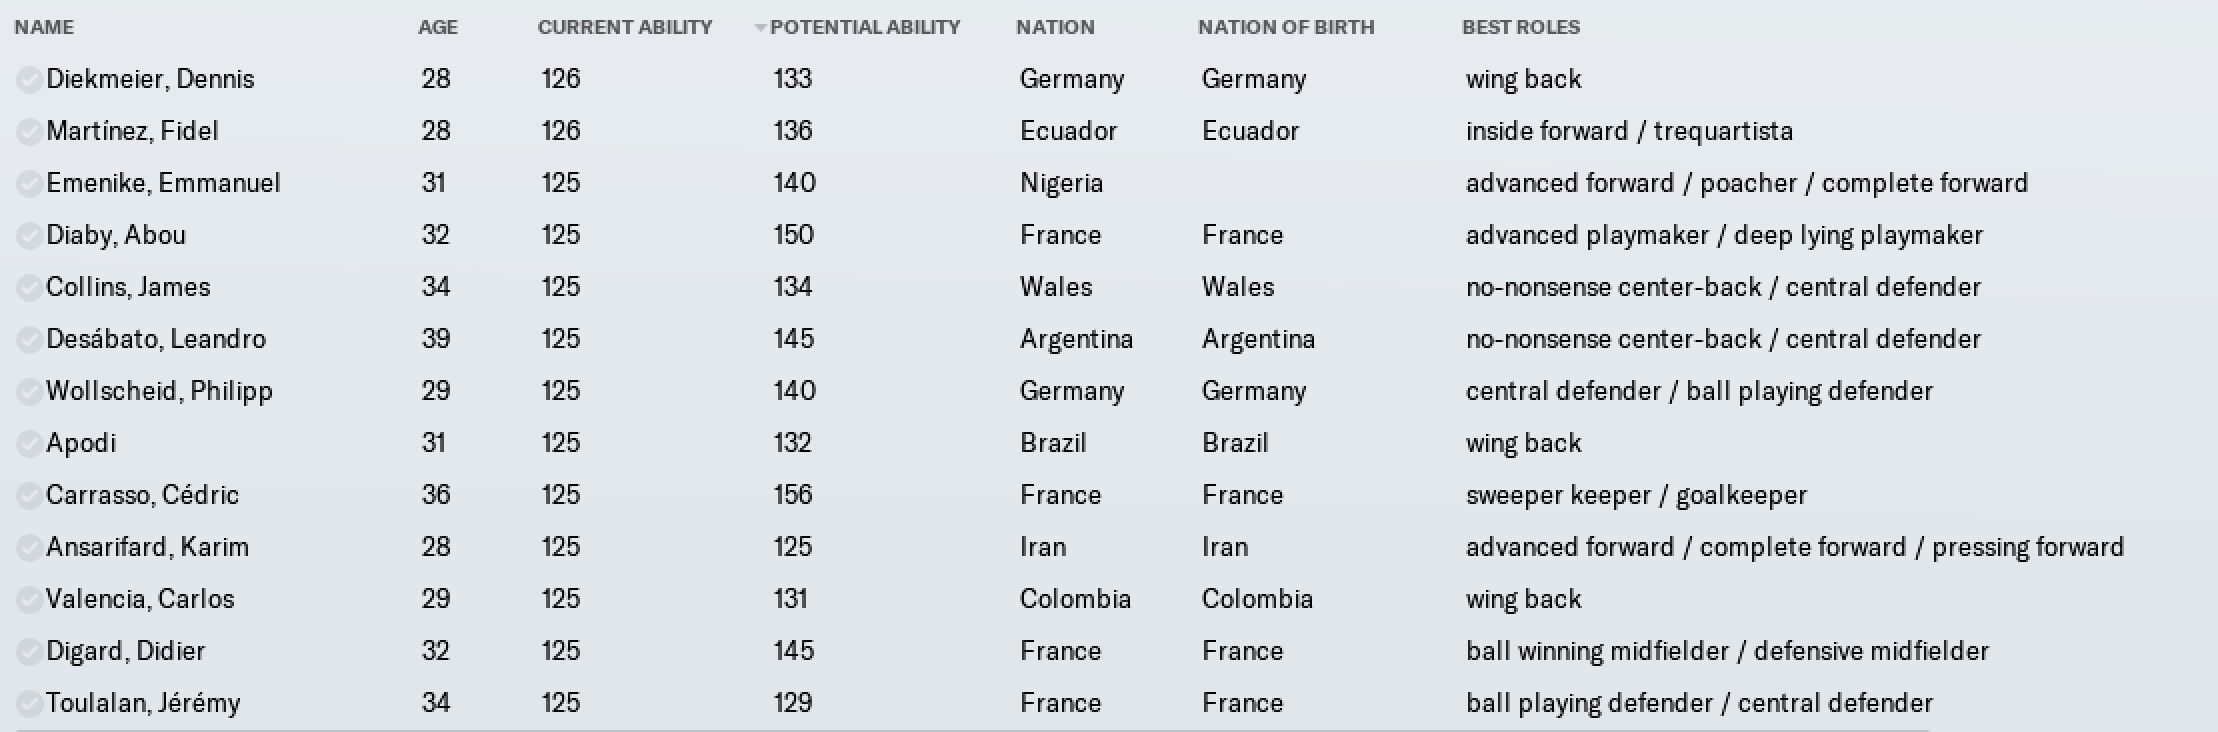Select the Valencia, Carlos row
Image resolution: width=2218 pixels, height=732 pixels.
pos(1109,599)
